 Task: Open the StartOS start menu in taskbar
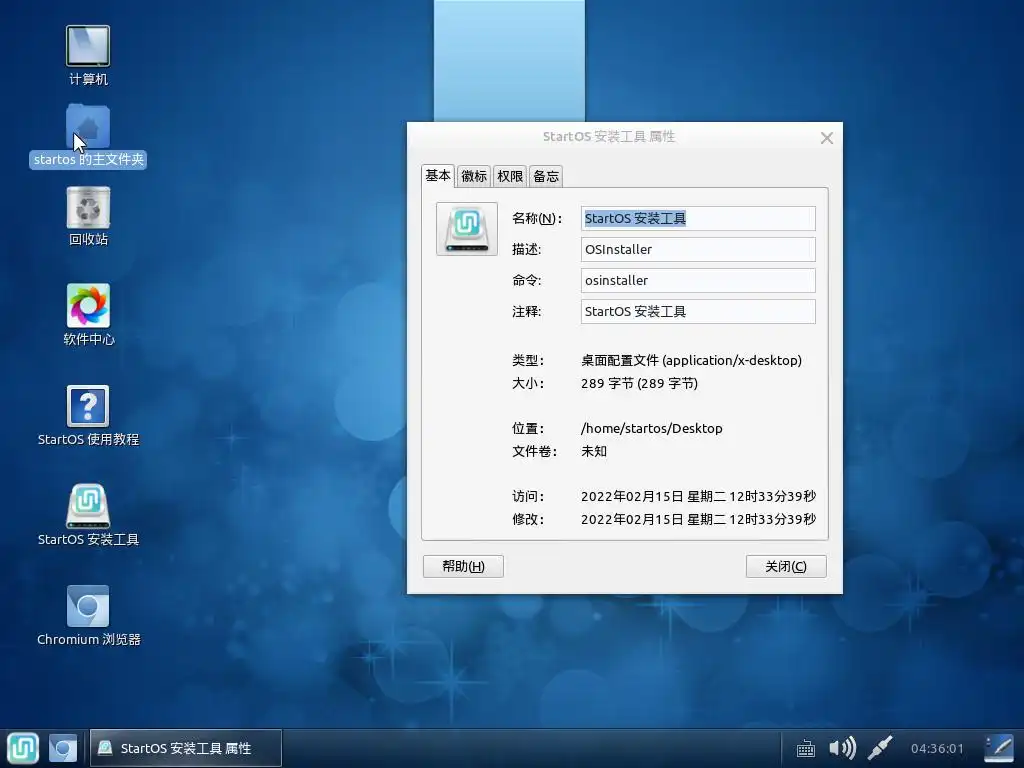pyautogui.click(x=23, y=748)
